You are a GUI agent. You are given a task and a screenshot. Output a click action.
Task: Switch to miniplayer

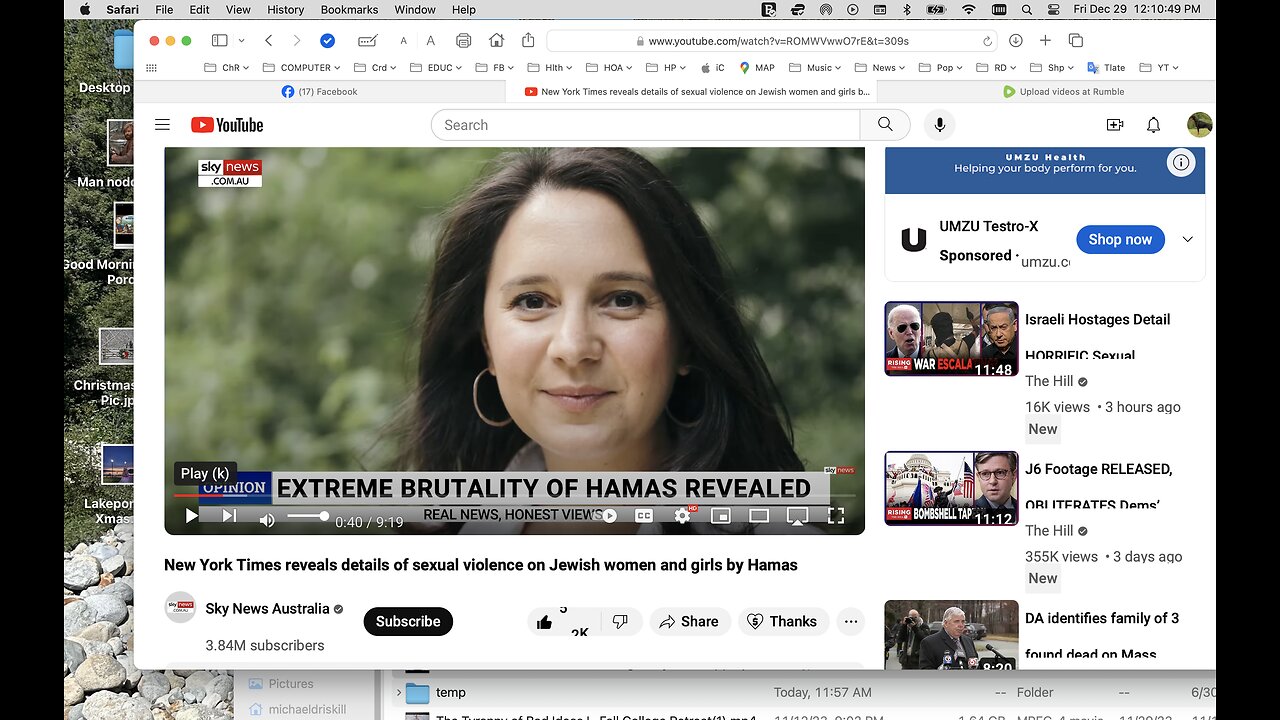720,516
